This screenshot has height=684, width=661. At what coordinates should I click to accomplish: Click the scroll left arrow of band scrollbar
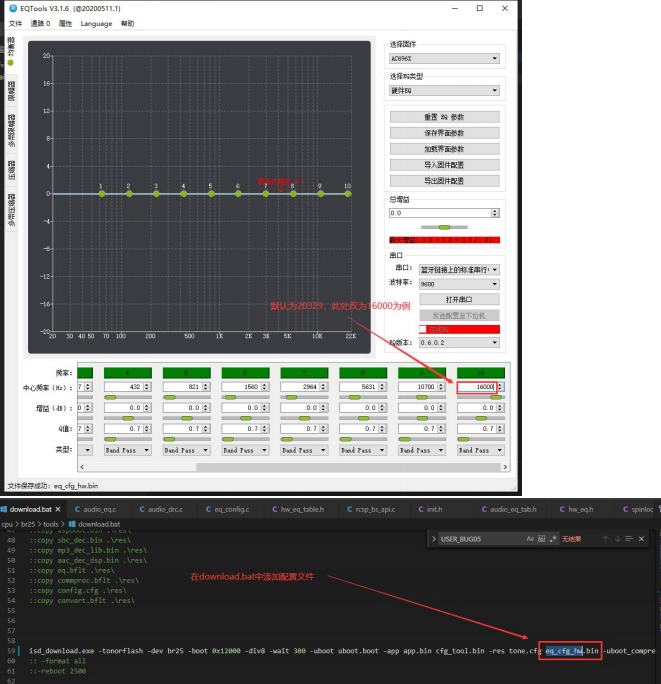tap(82, 467)
